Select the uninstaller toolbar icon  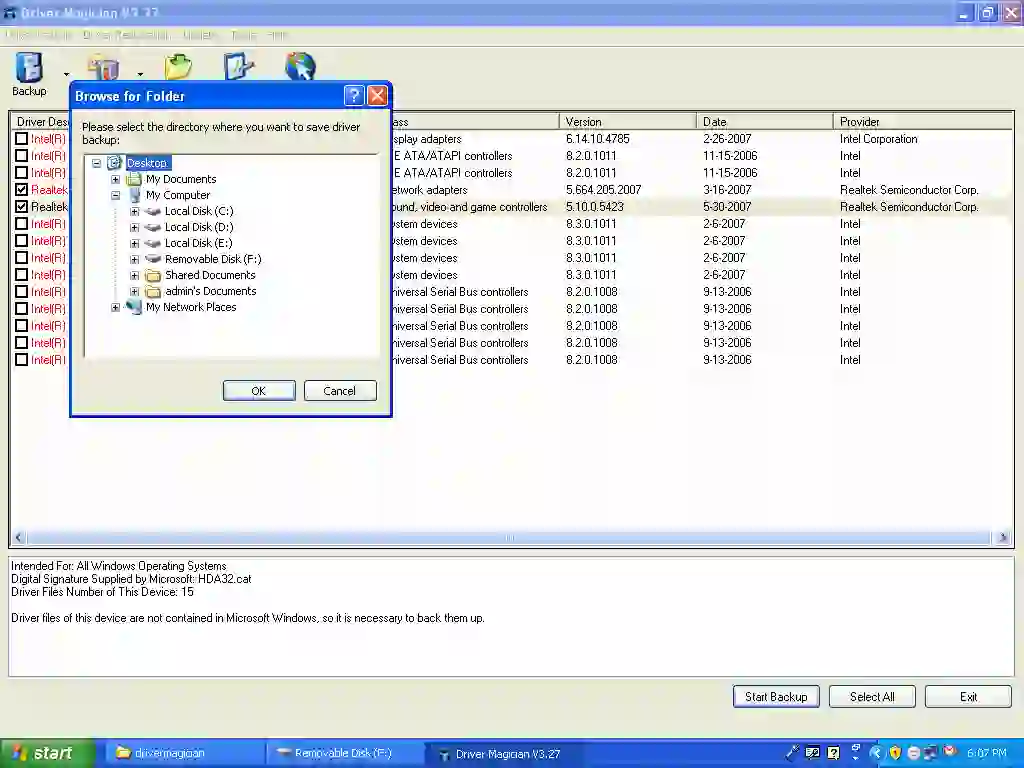point(238,67)
